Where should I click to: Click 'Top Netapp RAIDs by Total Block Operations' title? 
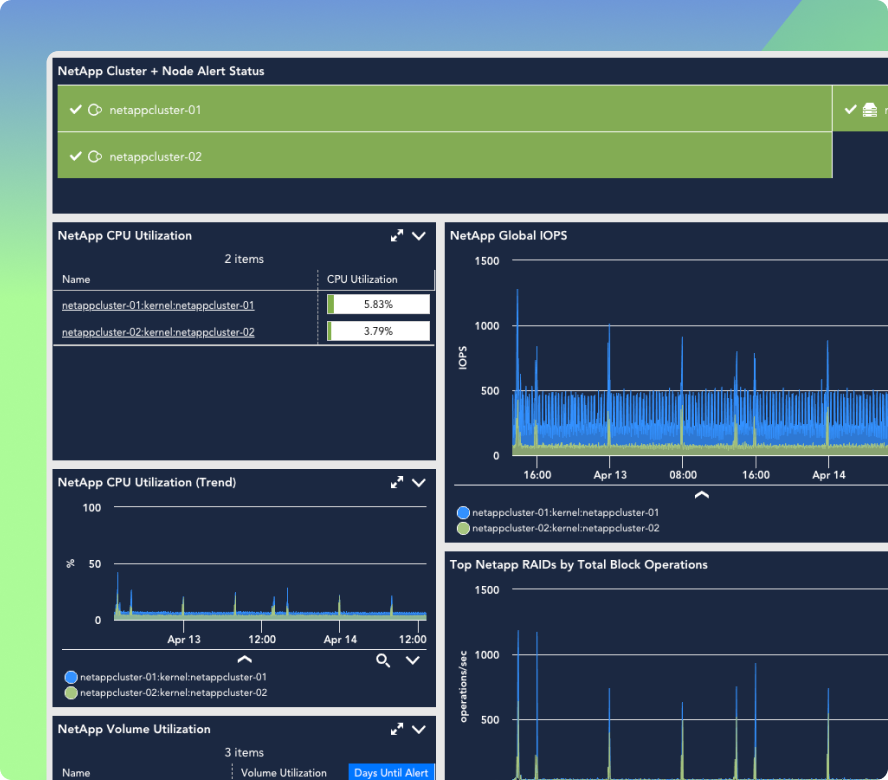click(579, 565)
